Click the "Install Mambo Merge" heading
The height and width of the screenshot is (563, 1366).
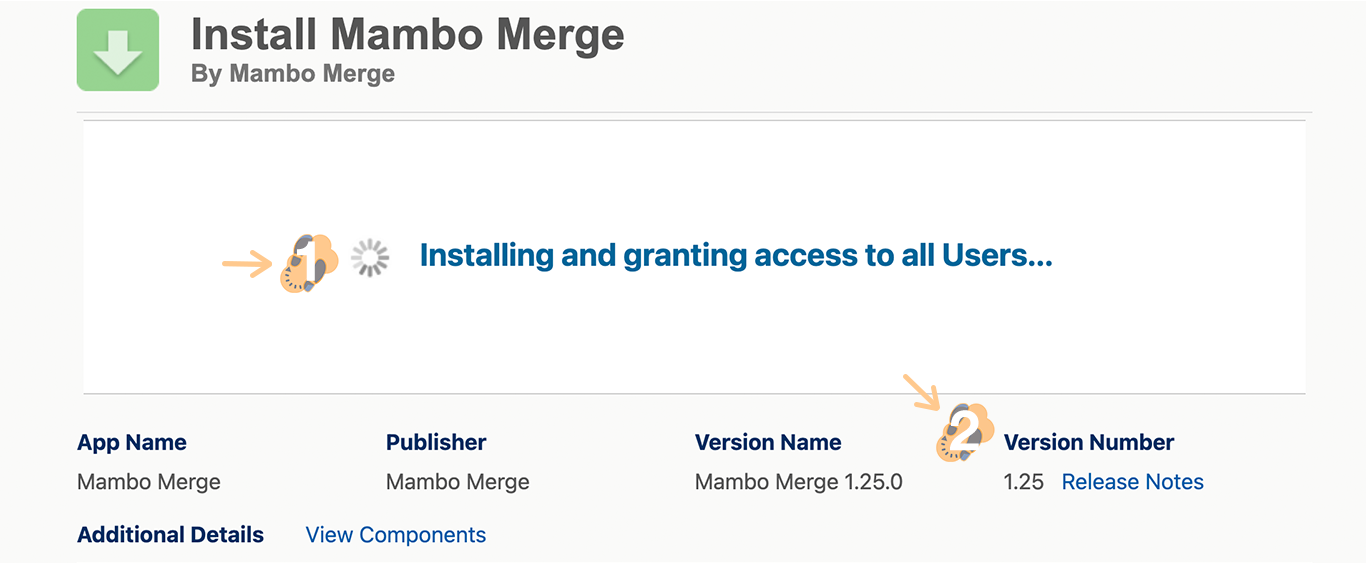point(408,34)
